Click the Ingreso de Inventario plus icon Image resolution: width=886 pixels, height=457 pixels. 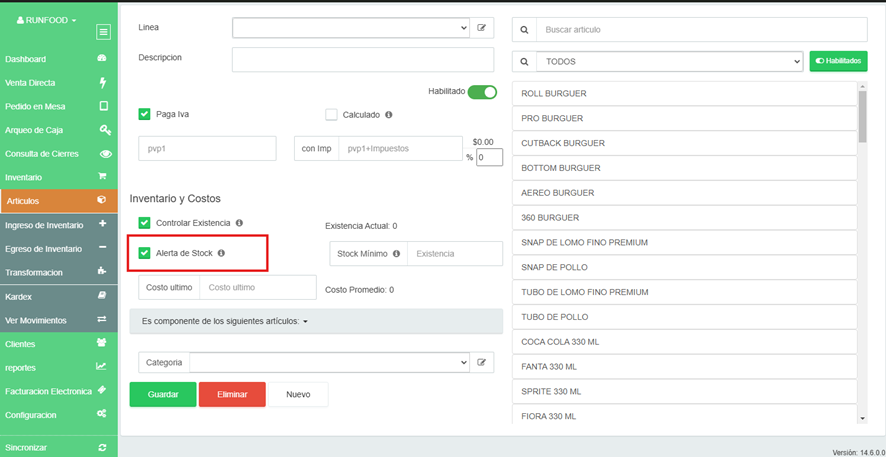[102, 224]
